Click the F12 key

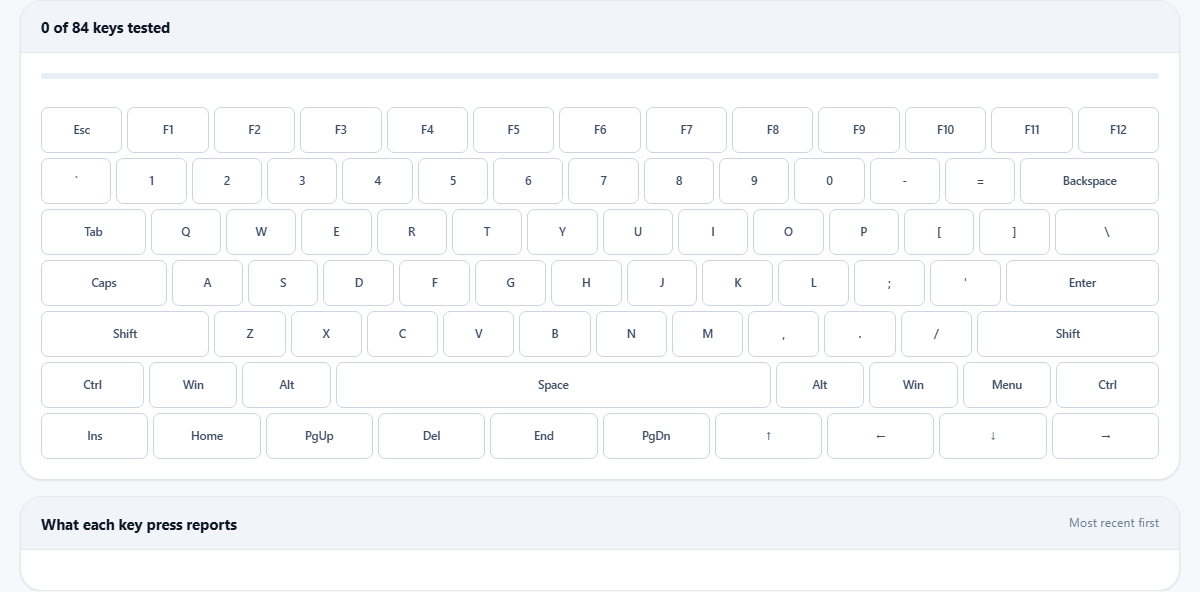[1118, 130]
